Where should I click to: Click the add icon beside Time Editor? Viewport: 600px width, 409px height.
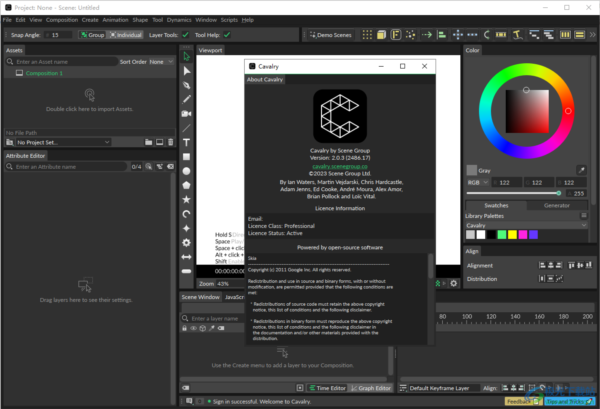[x=300, y=388]
